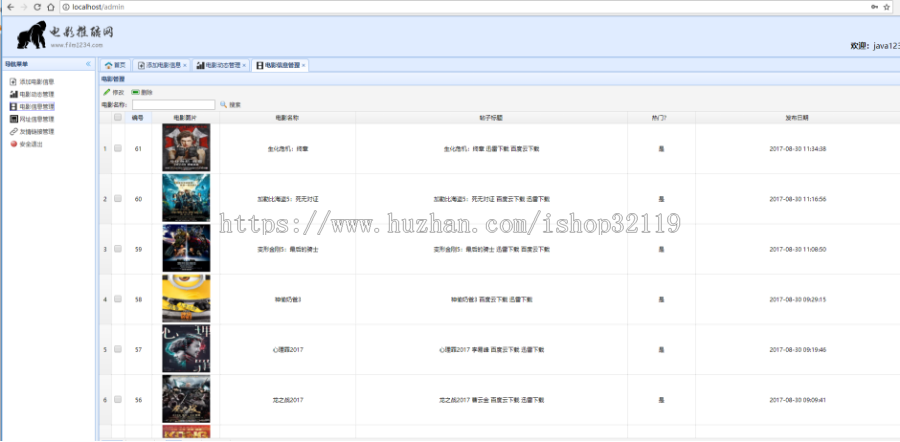Screen dimensions: 900x442
Task: Click the red ball icon beside 安全退出
Action: pyautogui.click(x=13, y=145)
